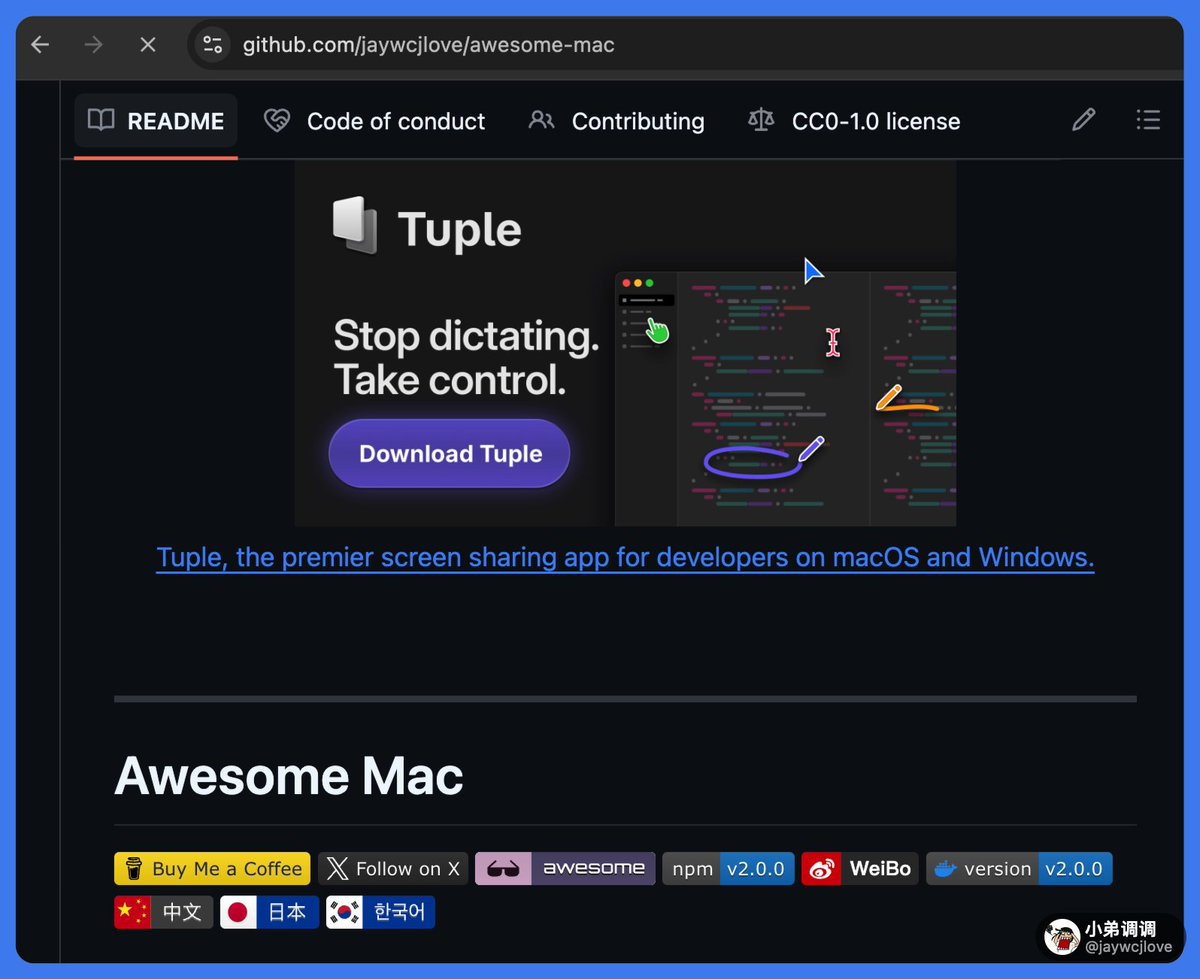Click the docker version v2.0.0 badge
The image size is (1200, 979).
[1019, 869]
